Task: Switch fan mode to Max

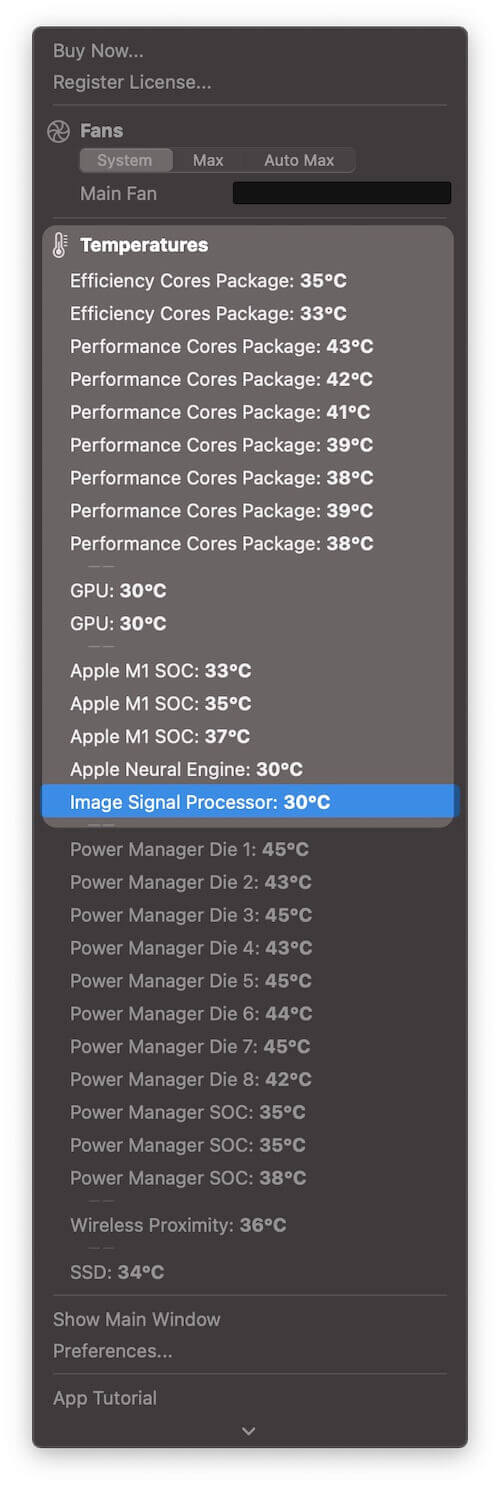Action: [208, 160]
